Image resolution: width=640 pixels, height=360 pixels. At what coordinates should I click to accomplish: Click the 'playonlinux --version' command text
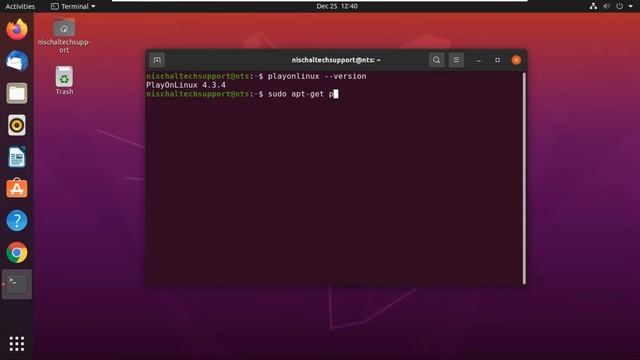coord(317,76)
